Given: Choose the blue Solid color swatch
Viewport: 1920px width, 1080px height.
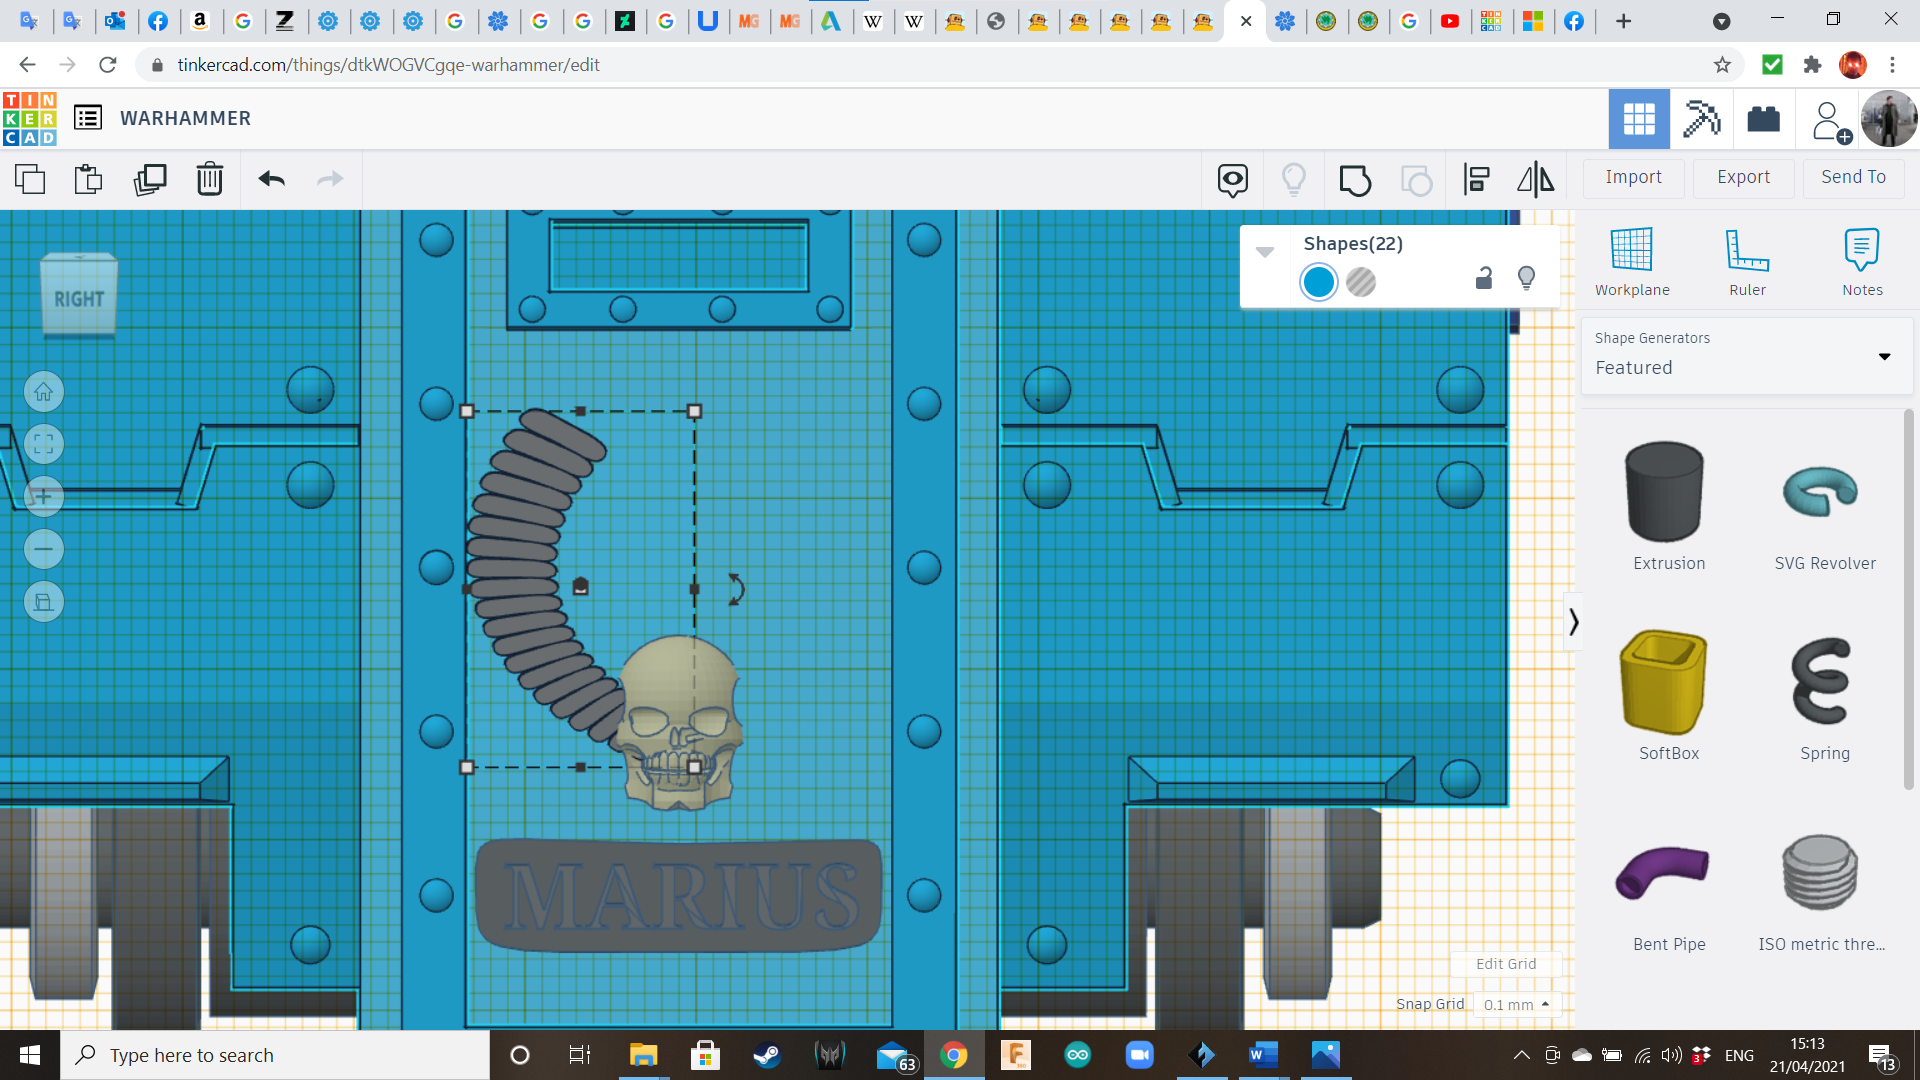Looking at the screenshot, I should (x=1319, y=282).
